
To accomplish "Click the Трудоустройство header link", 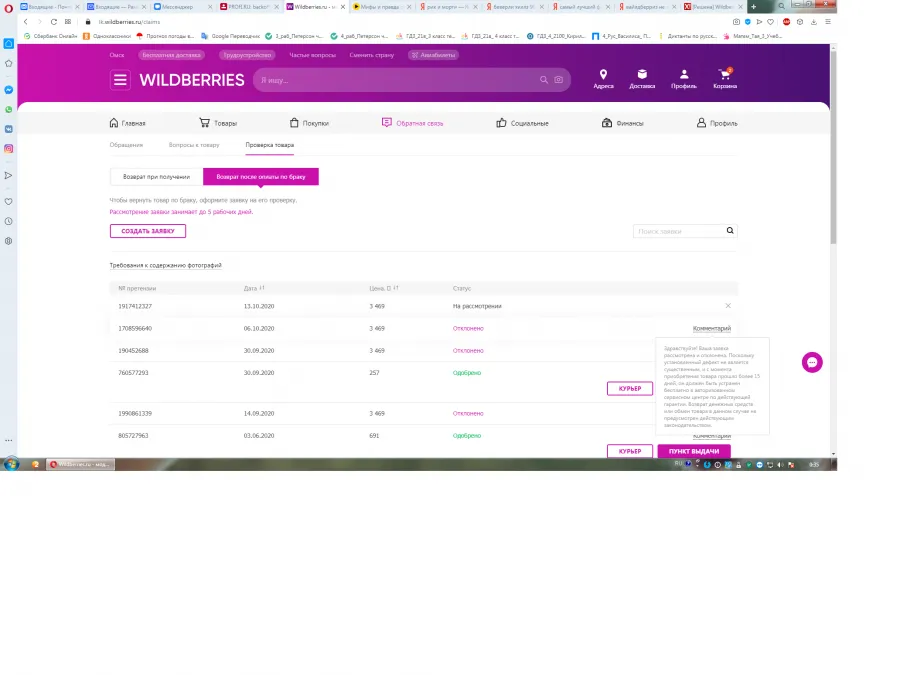I will (247, 55).
